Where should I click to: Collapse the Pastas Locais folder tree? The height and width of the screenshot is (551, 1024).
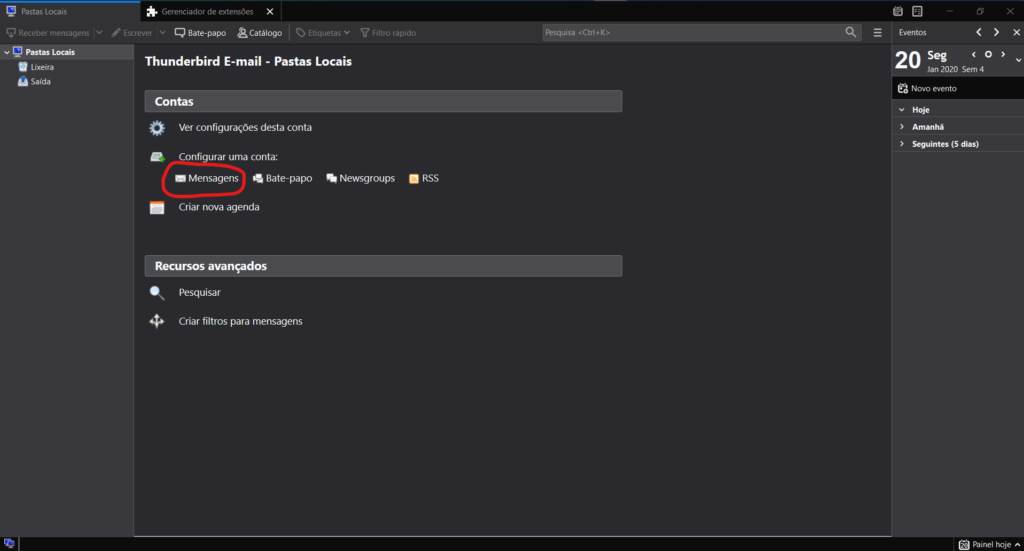pos(7,52)
